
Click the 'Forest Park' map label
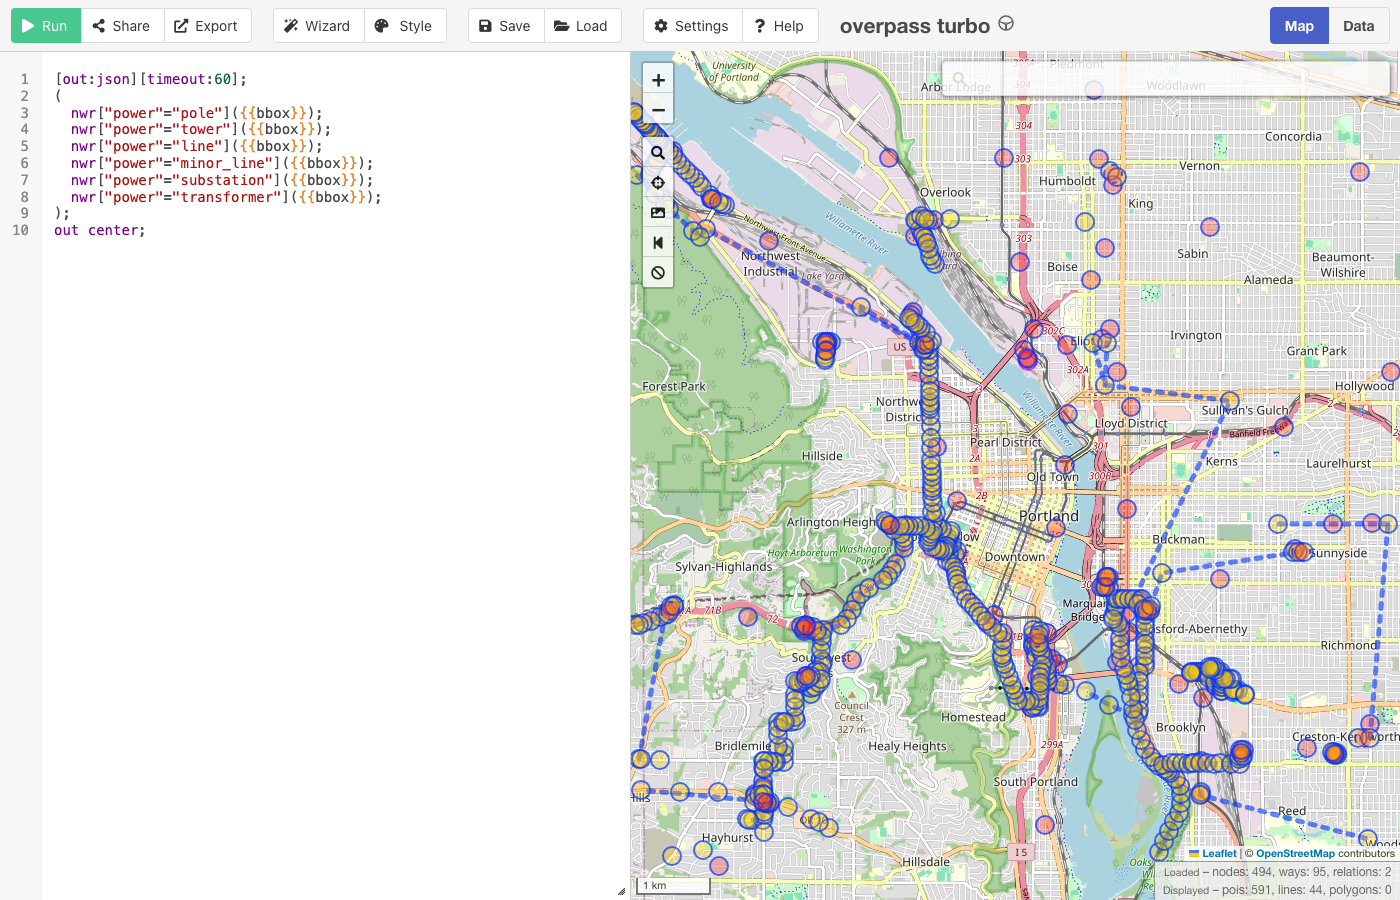pos(674,386)
